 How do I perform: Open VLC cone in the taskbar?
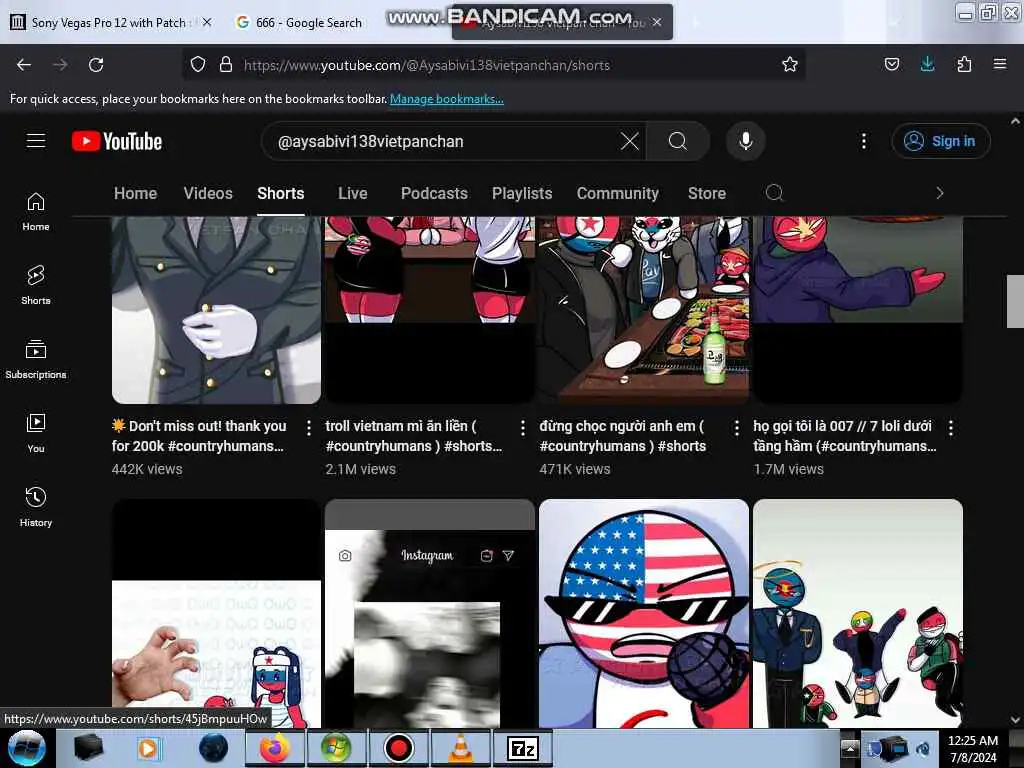coord(461,748)
